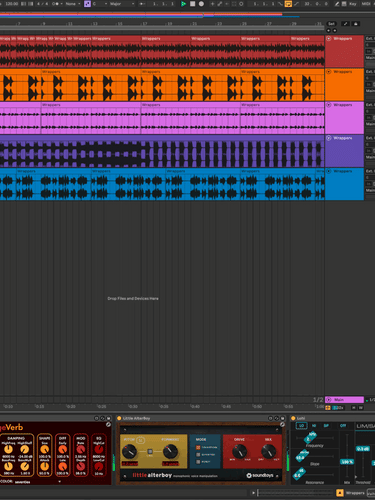Image resolution: width=375 pixels, height=500 pixels.
Task: Click the 4 / 4 time signature field
Action: tap(42, 4)
